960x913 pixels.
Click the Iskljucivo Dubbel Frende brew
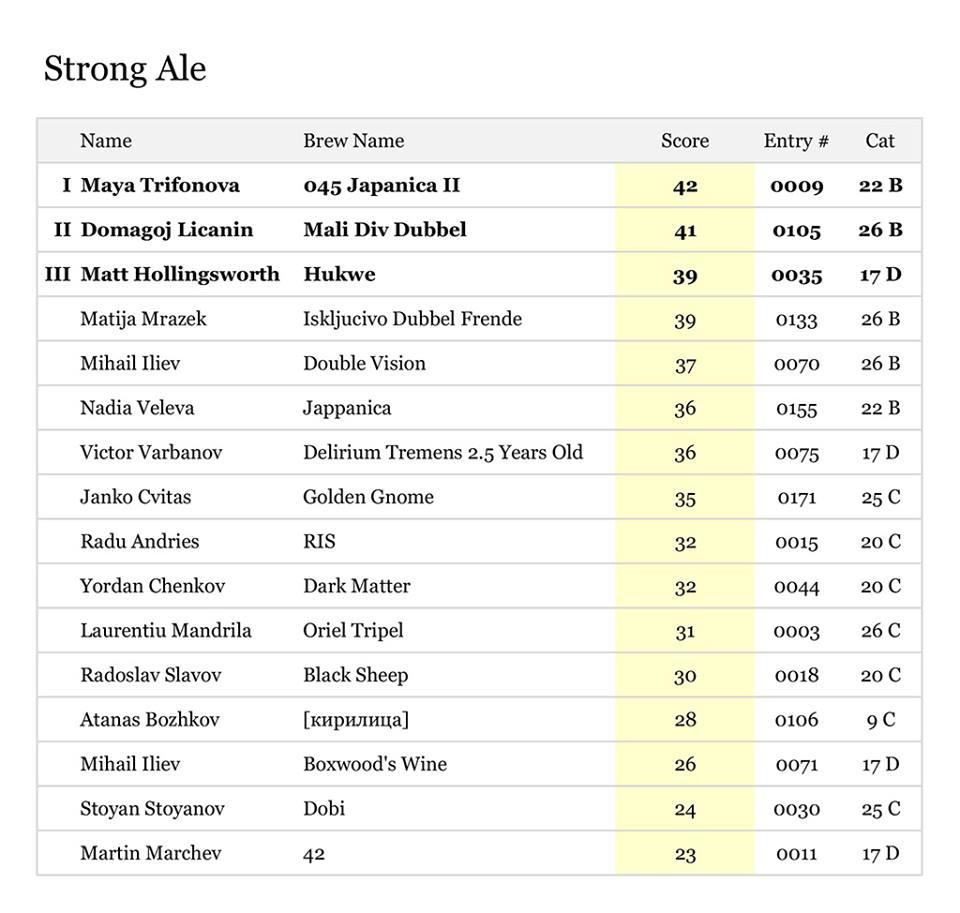click(412, 319)
